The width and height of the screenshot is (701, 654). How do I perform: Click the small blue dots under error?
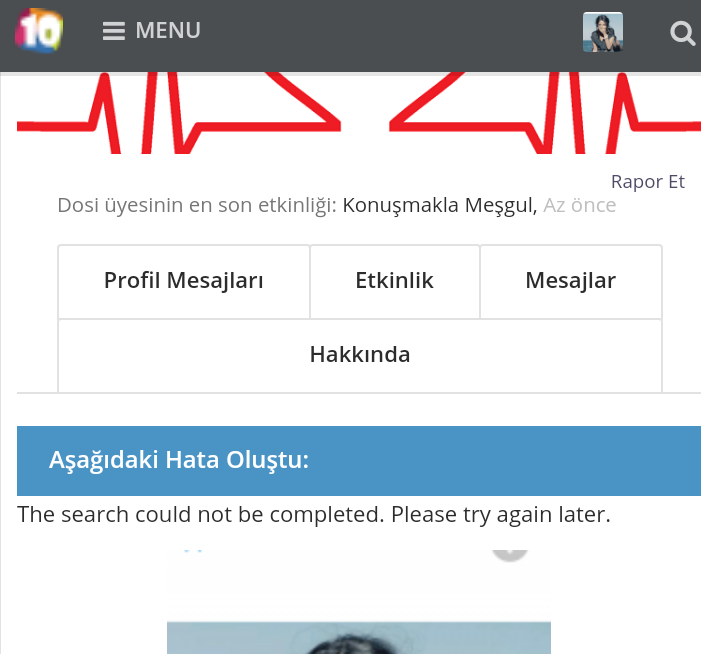(193, 551)
